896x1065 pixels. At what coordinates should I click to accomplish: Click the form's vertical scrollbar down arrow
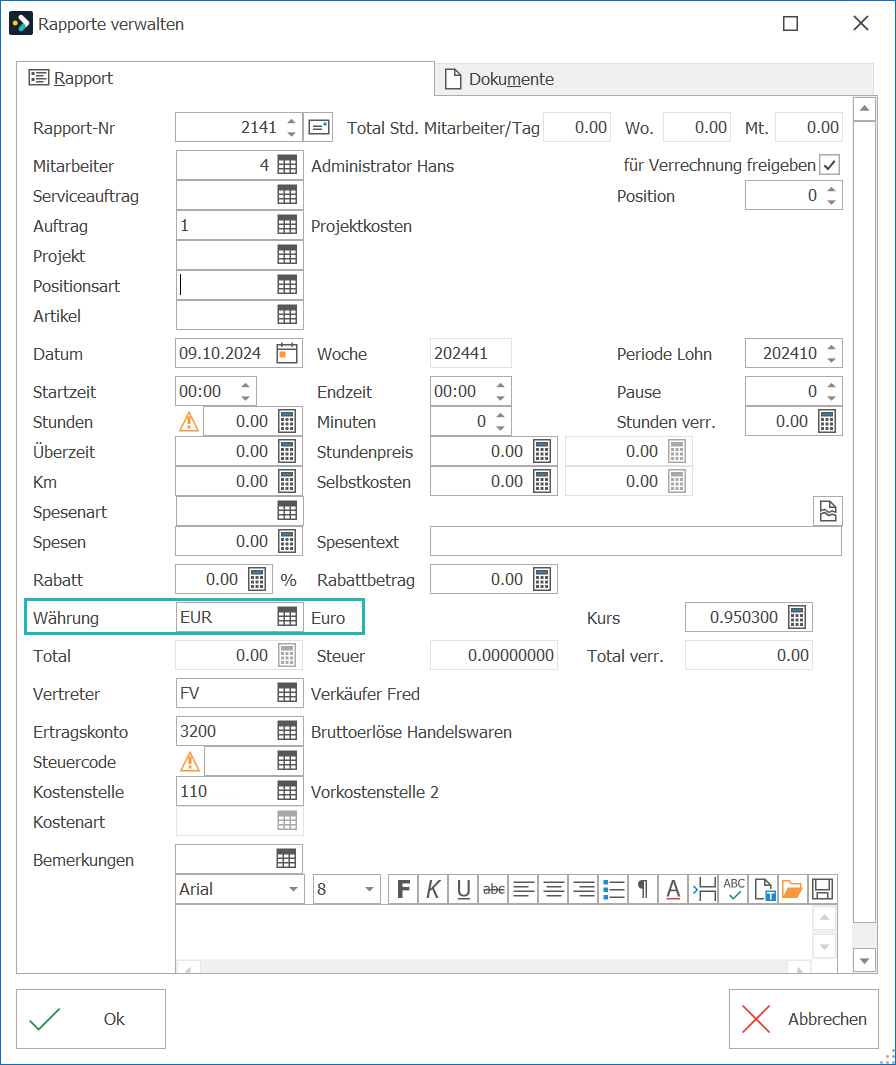[x=864, y=960]
